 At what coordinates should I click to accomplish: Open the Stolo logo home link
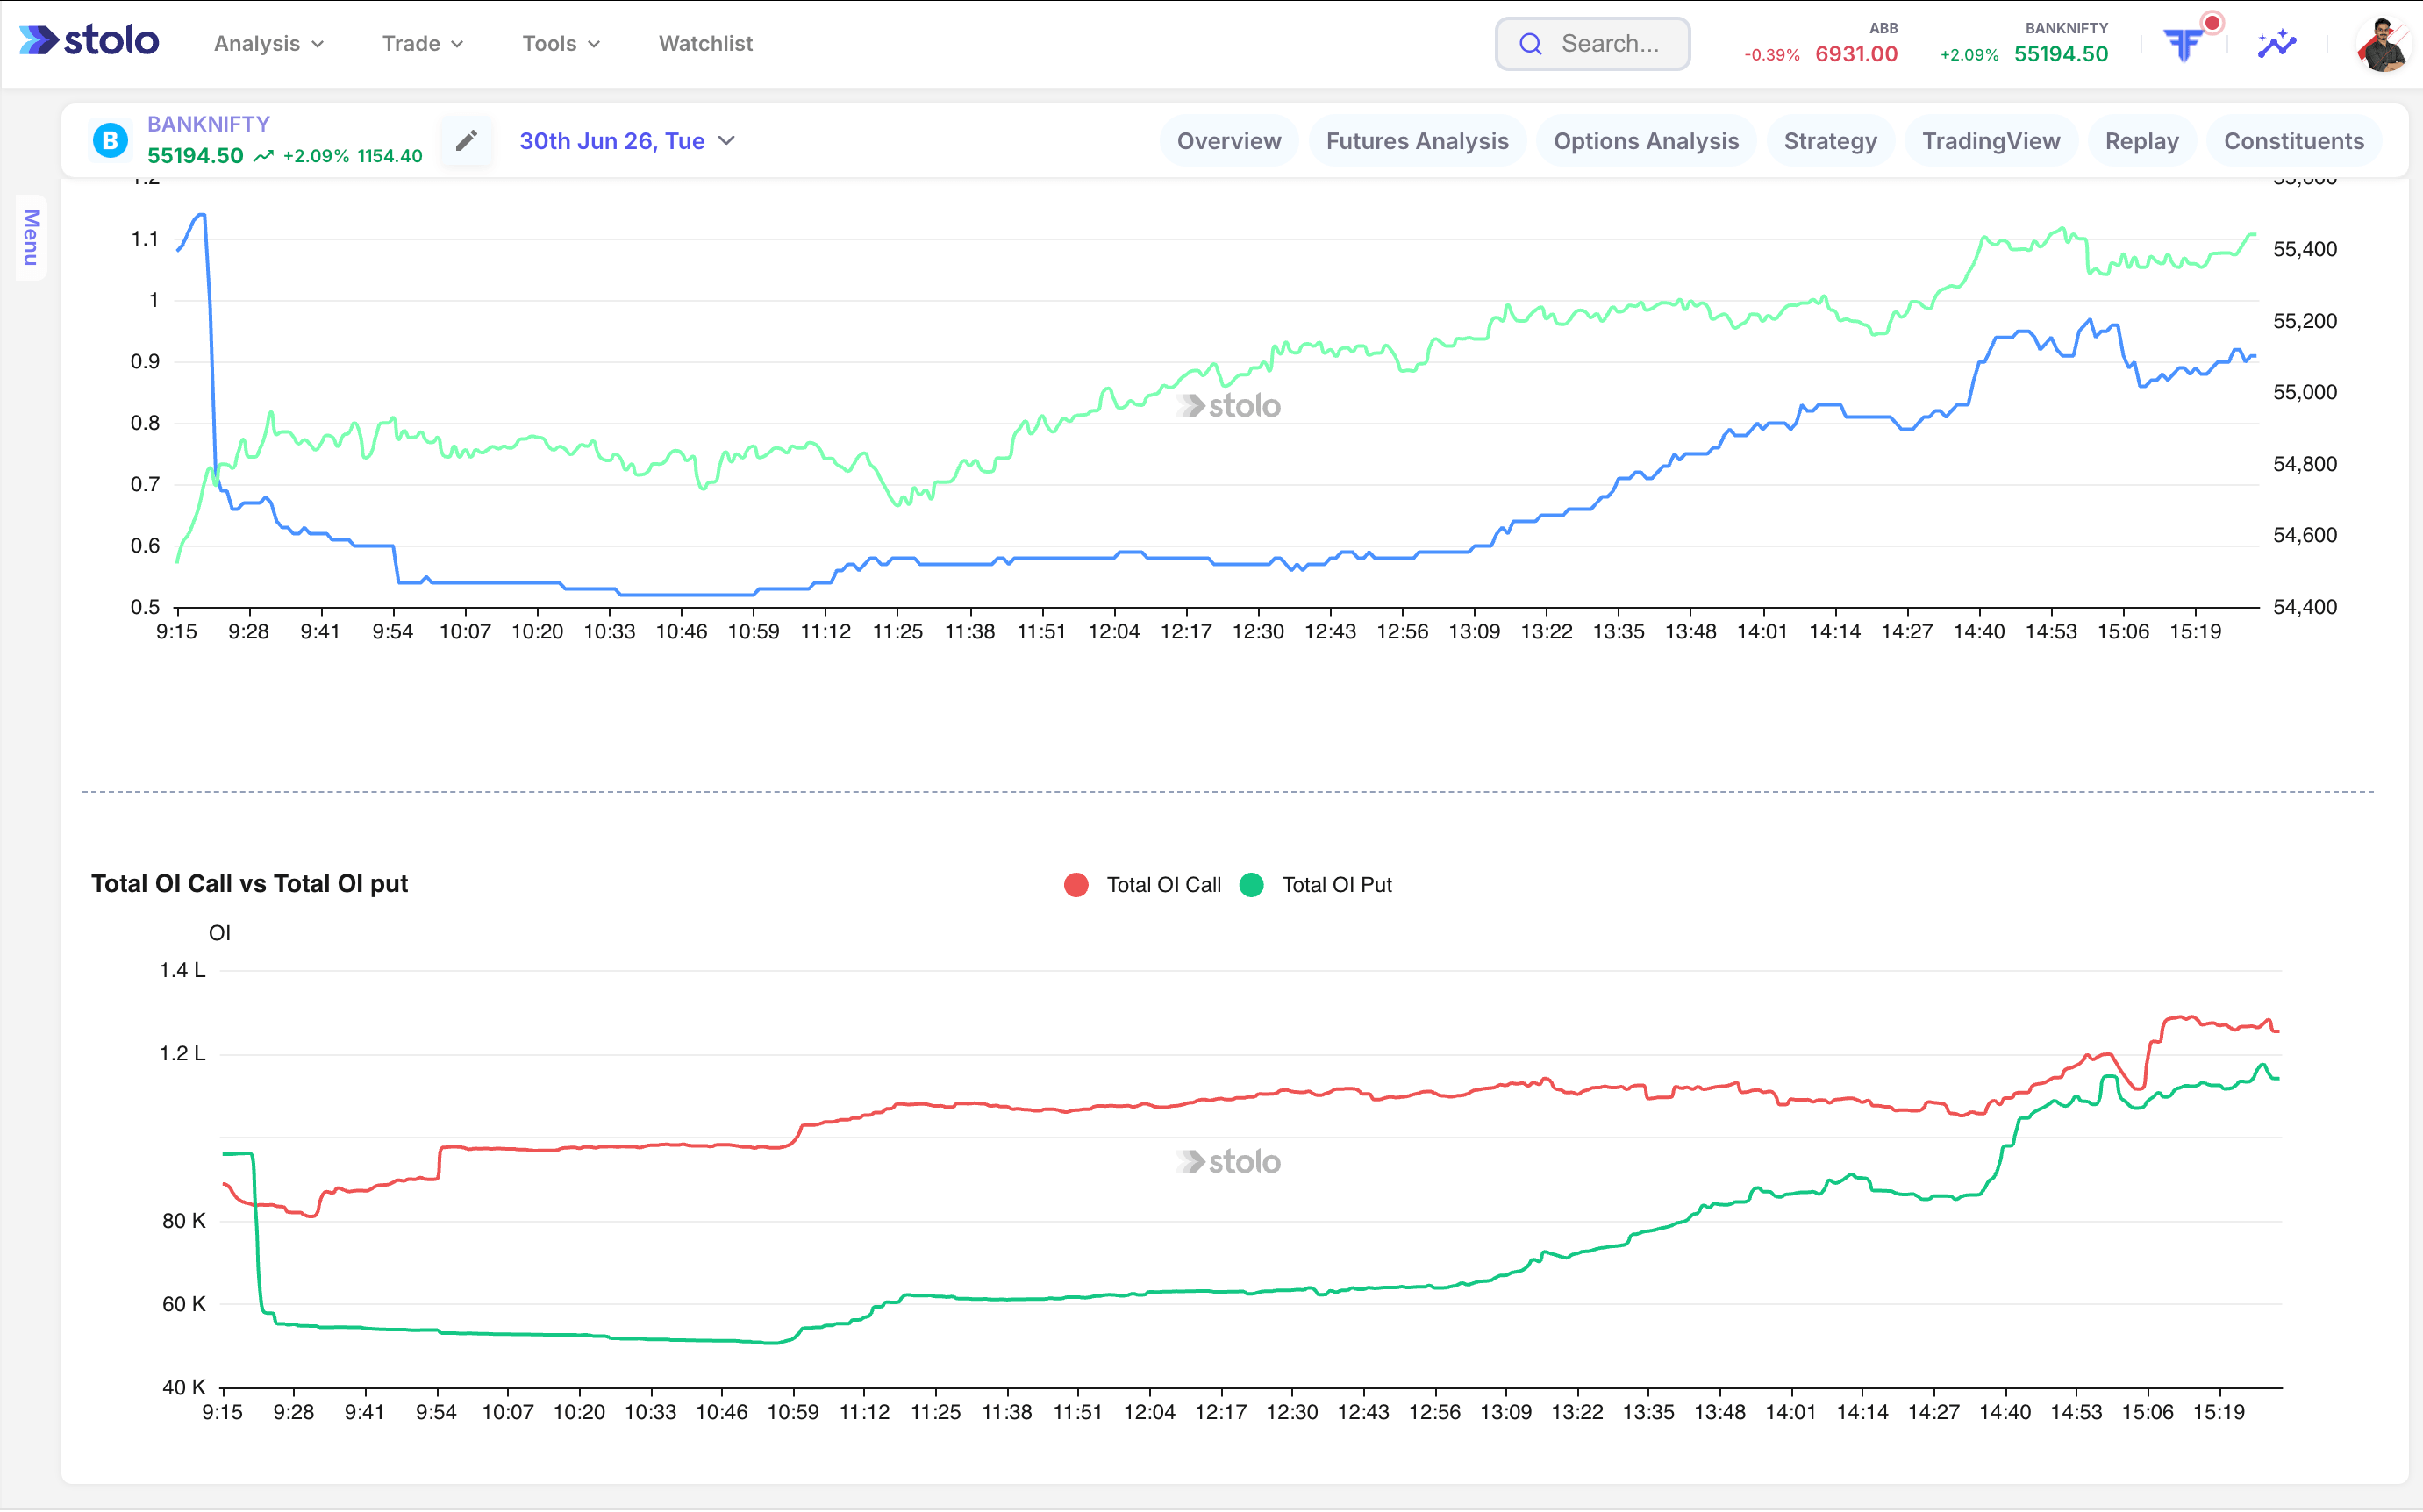89,41
